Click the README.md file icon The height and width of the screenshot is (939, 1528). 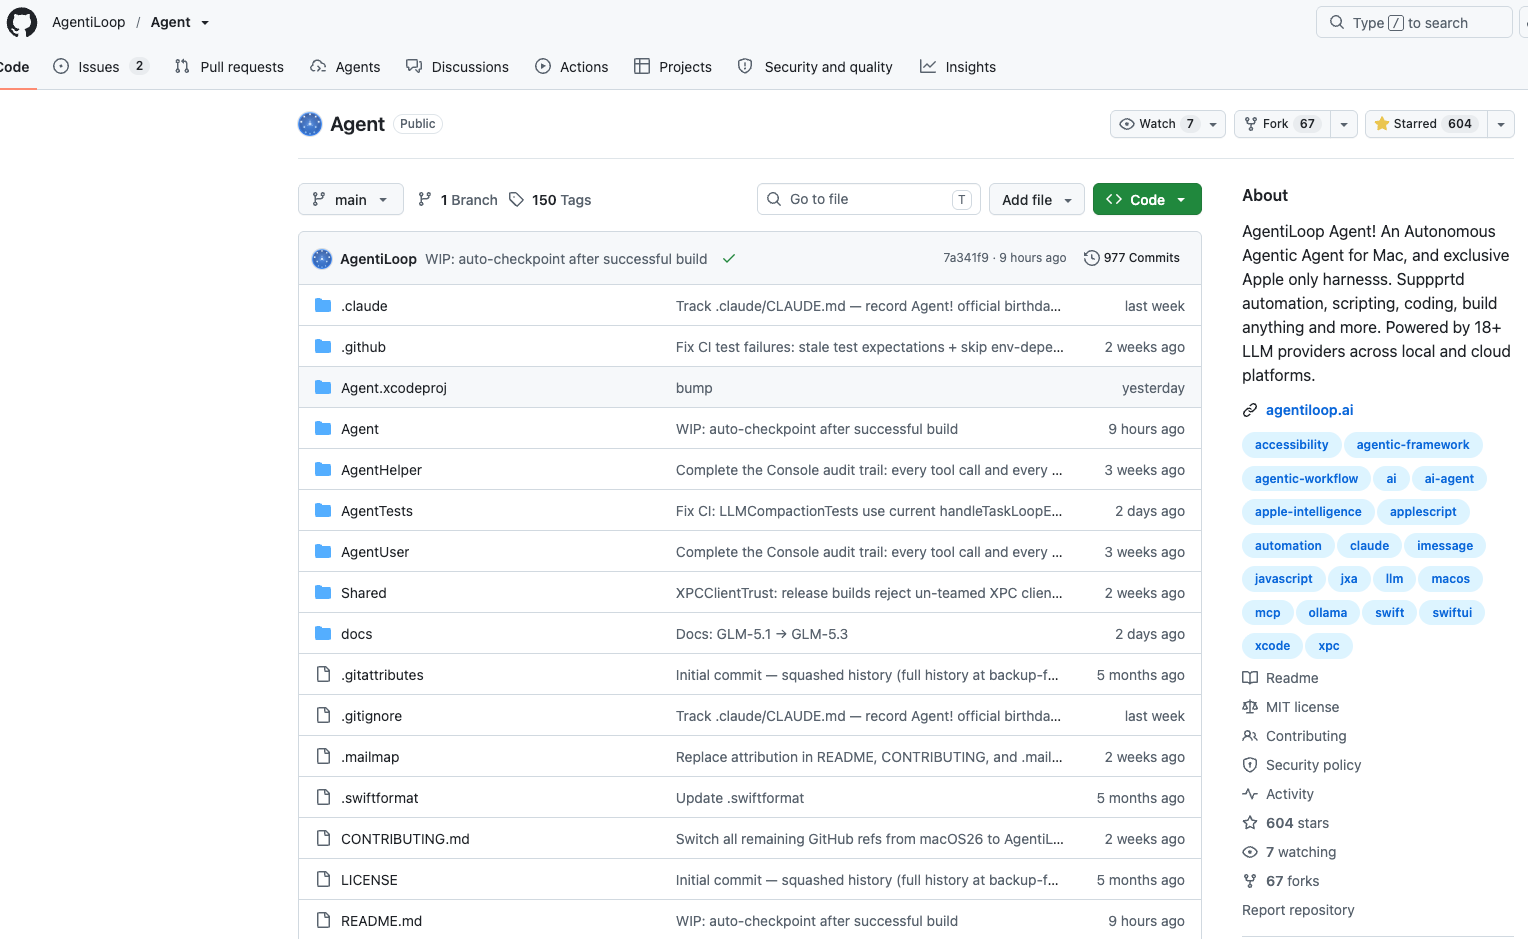click(x=323, y=921)
